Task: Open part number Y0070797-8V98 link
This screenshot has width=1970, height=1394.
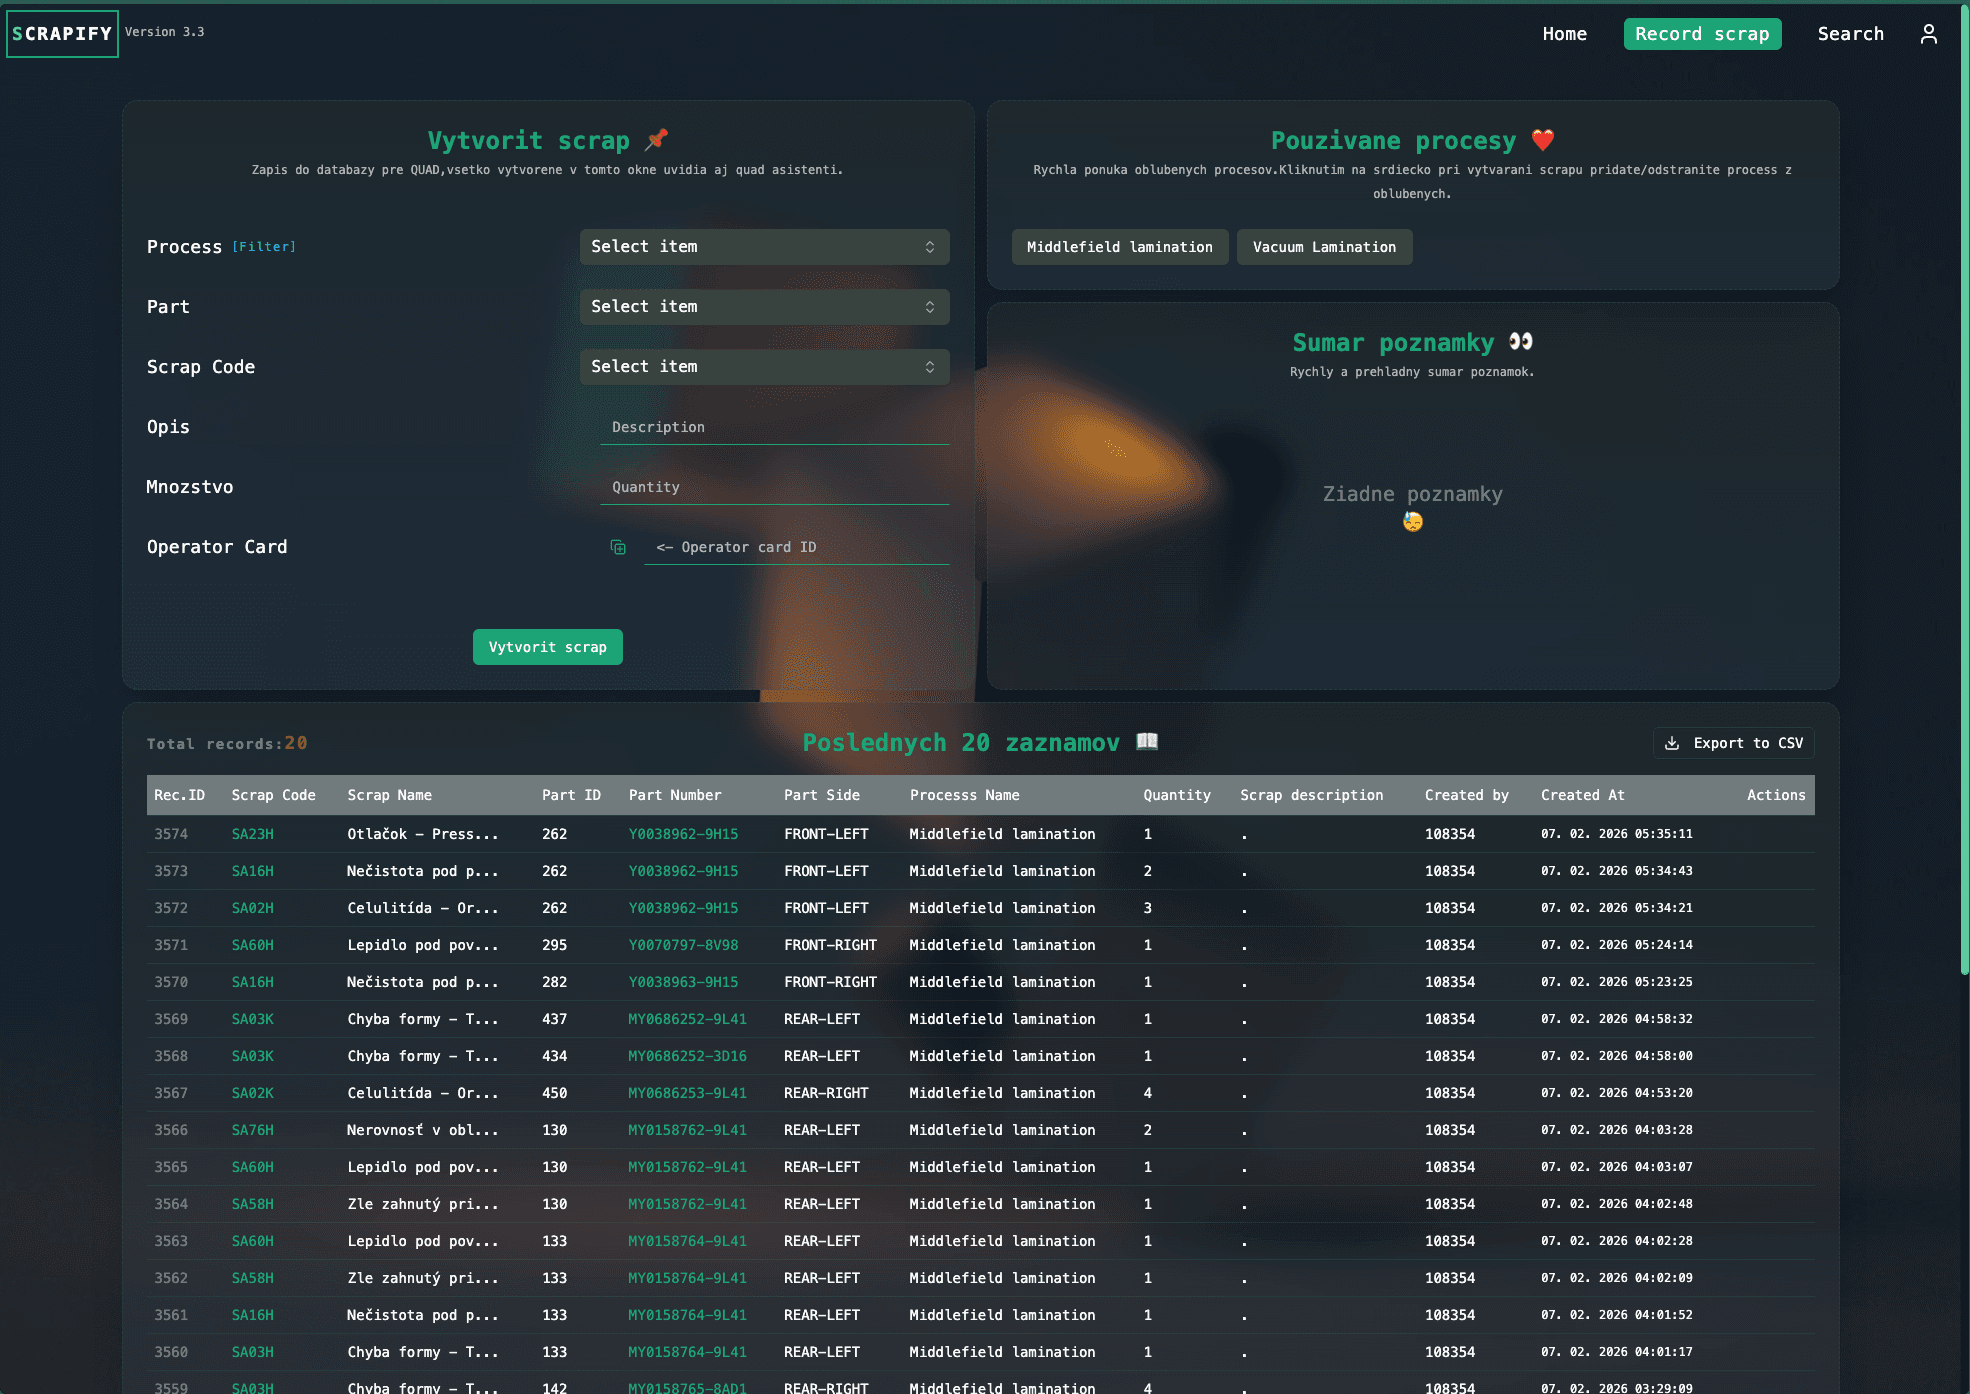Action: coord(683,945)
